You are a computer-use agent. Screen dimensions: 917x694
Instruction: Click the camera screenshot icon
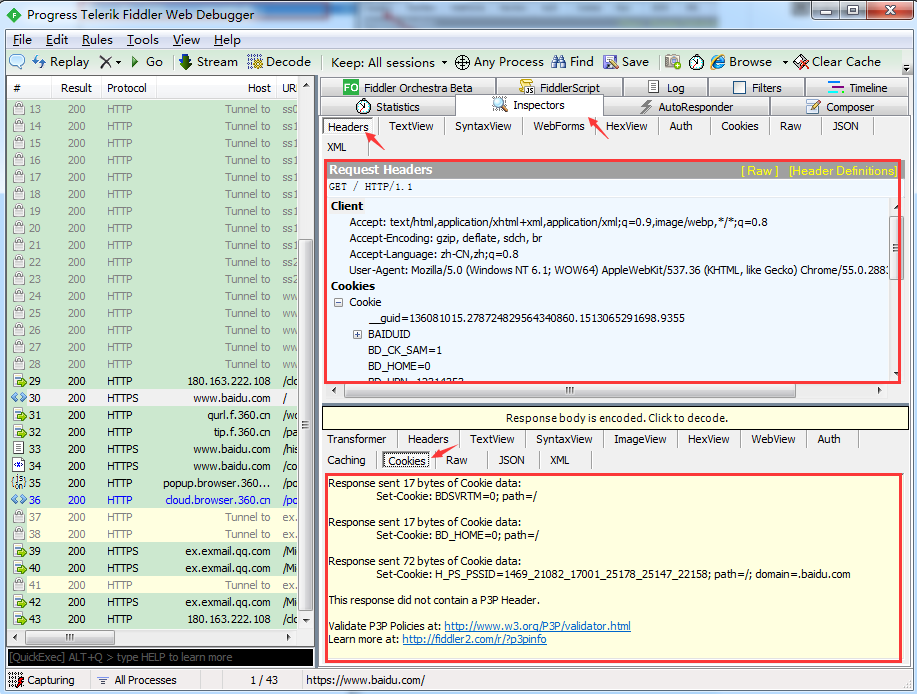pos(673,62)
